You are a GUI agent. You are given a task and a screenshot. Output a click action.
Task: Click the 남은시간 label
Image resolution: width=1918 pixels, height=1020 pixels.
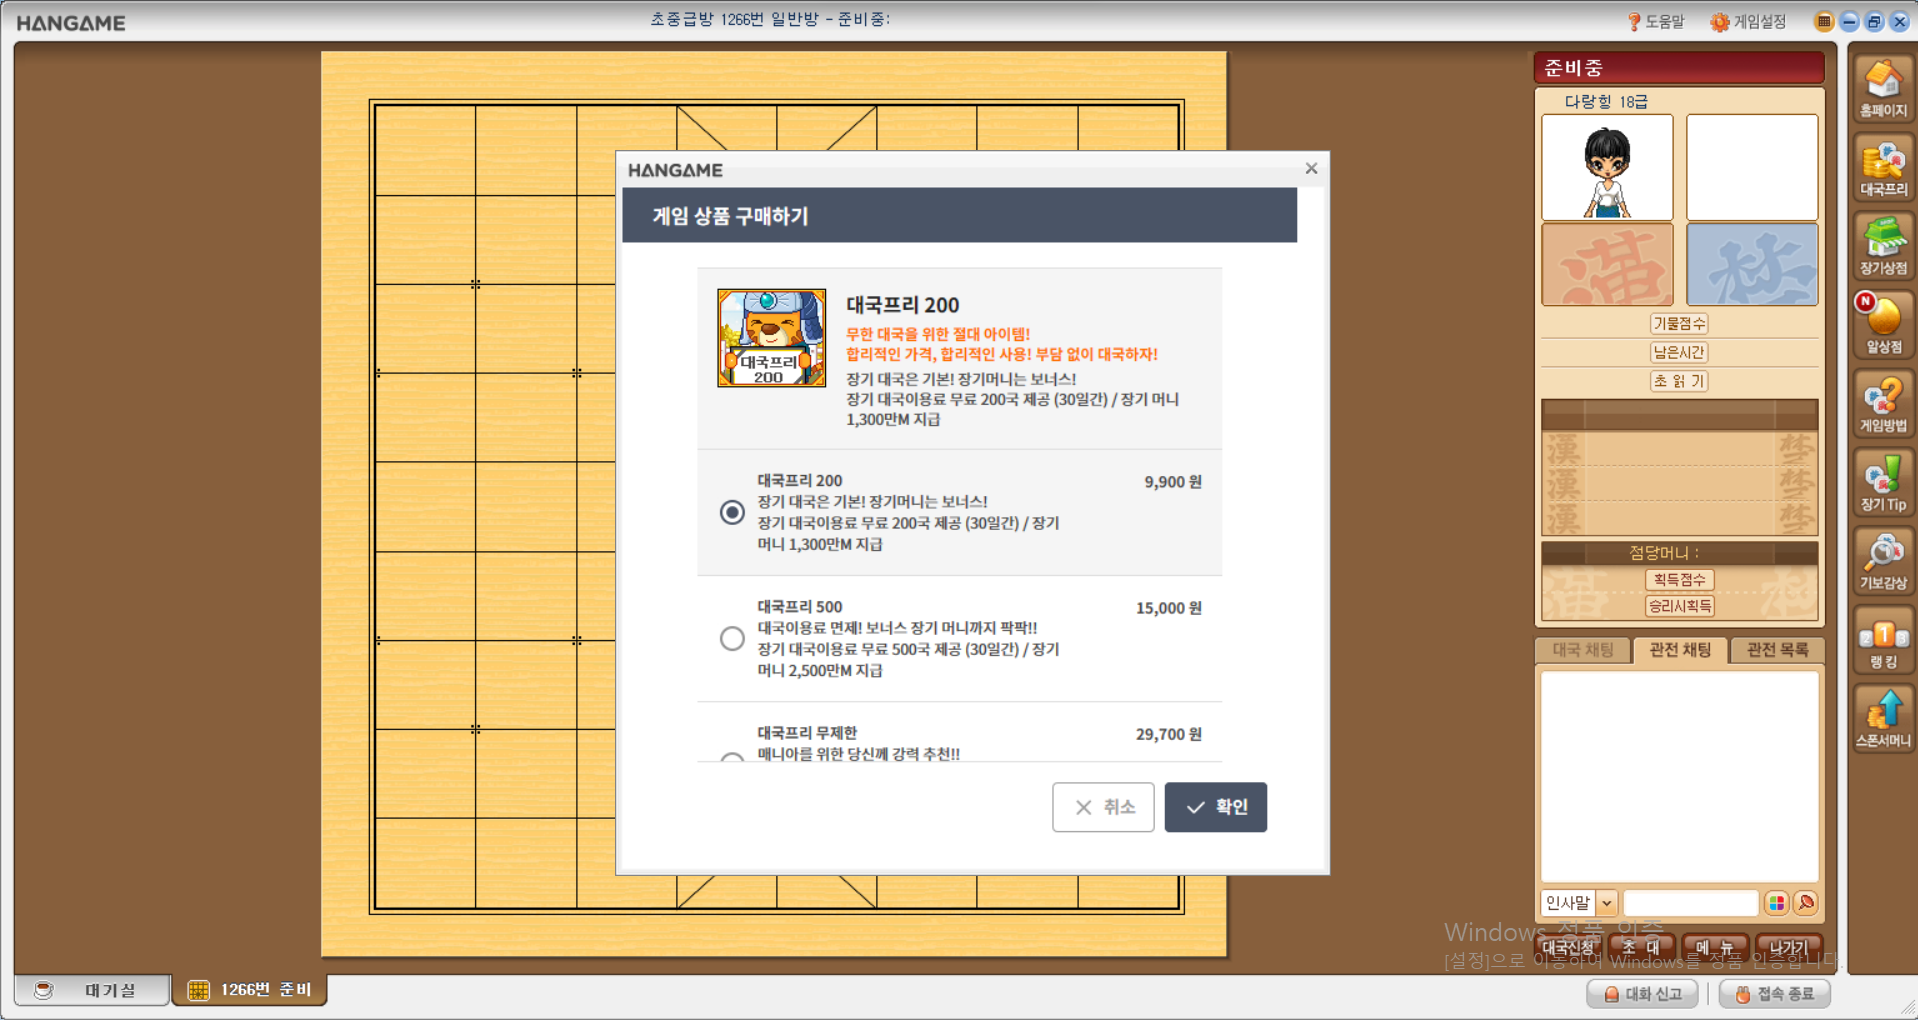[x=1679, y=352]
